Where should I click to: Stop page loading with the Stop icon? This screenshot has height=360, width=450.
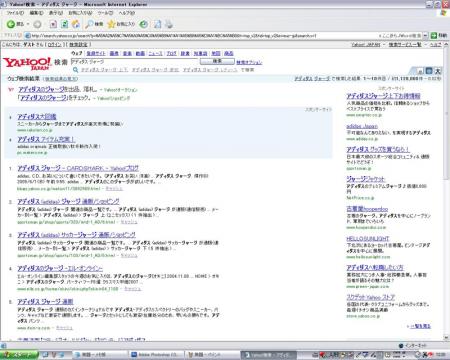pos(53,24)
